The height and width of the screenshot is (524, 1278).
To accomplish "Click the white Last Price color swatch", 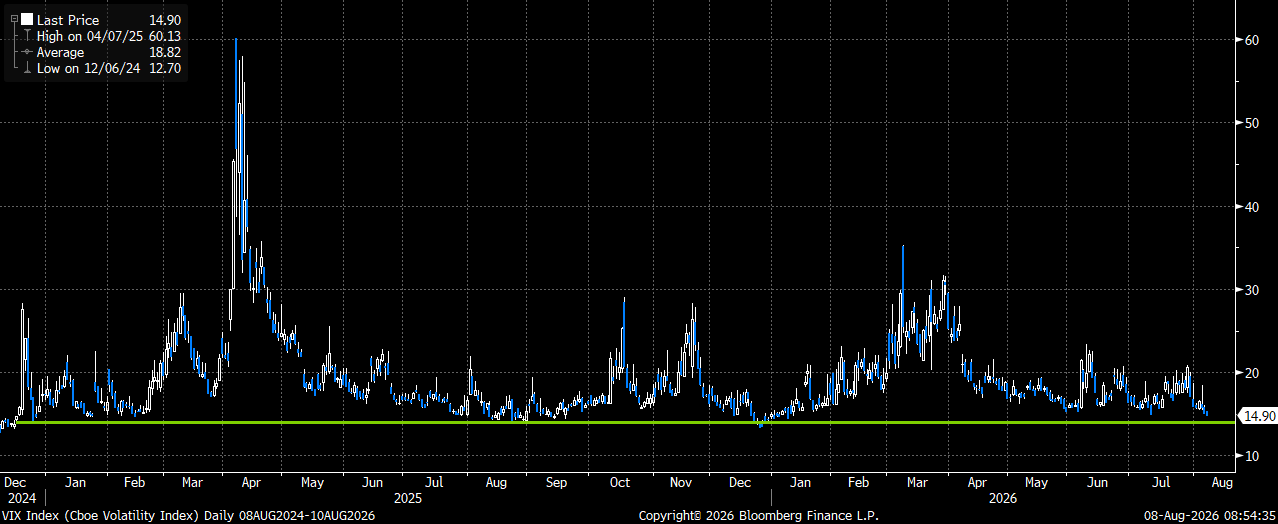I will [x=26, y=19].
